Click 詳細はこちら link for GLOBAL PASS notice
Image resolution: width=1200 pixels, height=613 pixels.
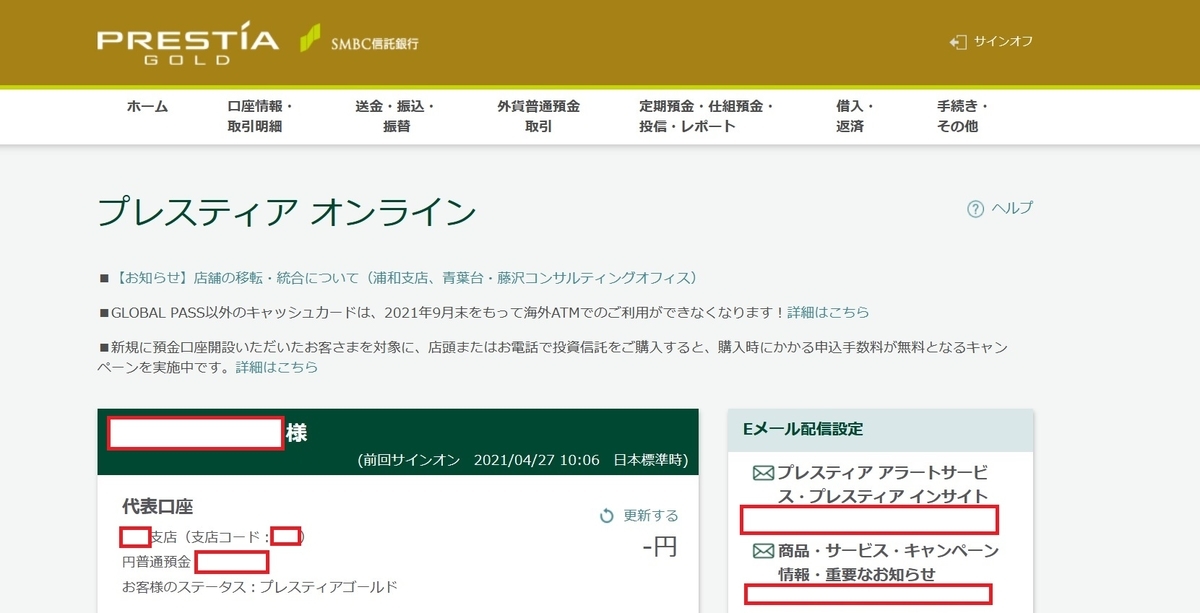tap(828, 312)
